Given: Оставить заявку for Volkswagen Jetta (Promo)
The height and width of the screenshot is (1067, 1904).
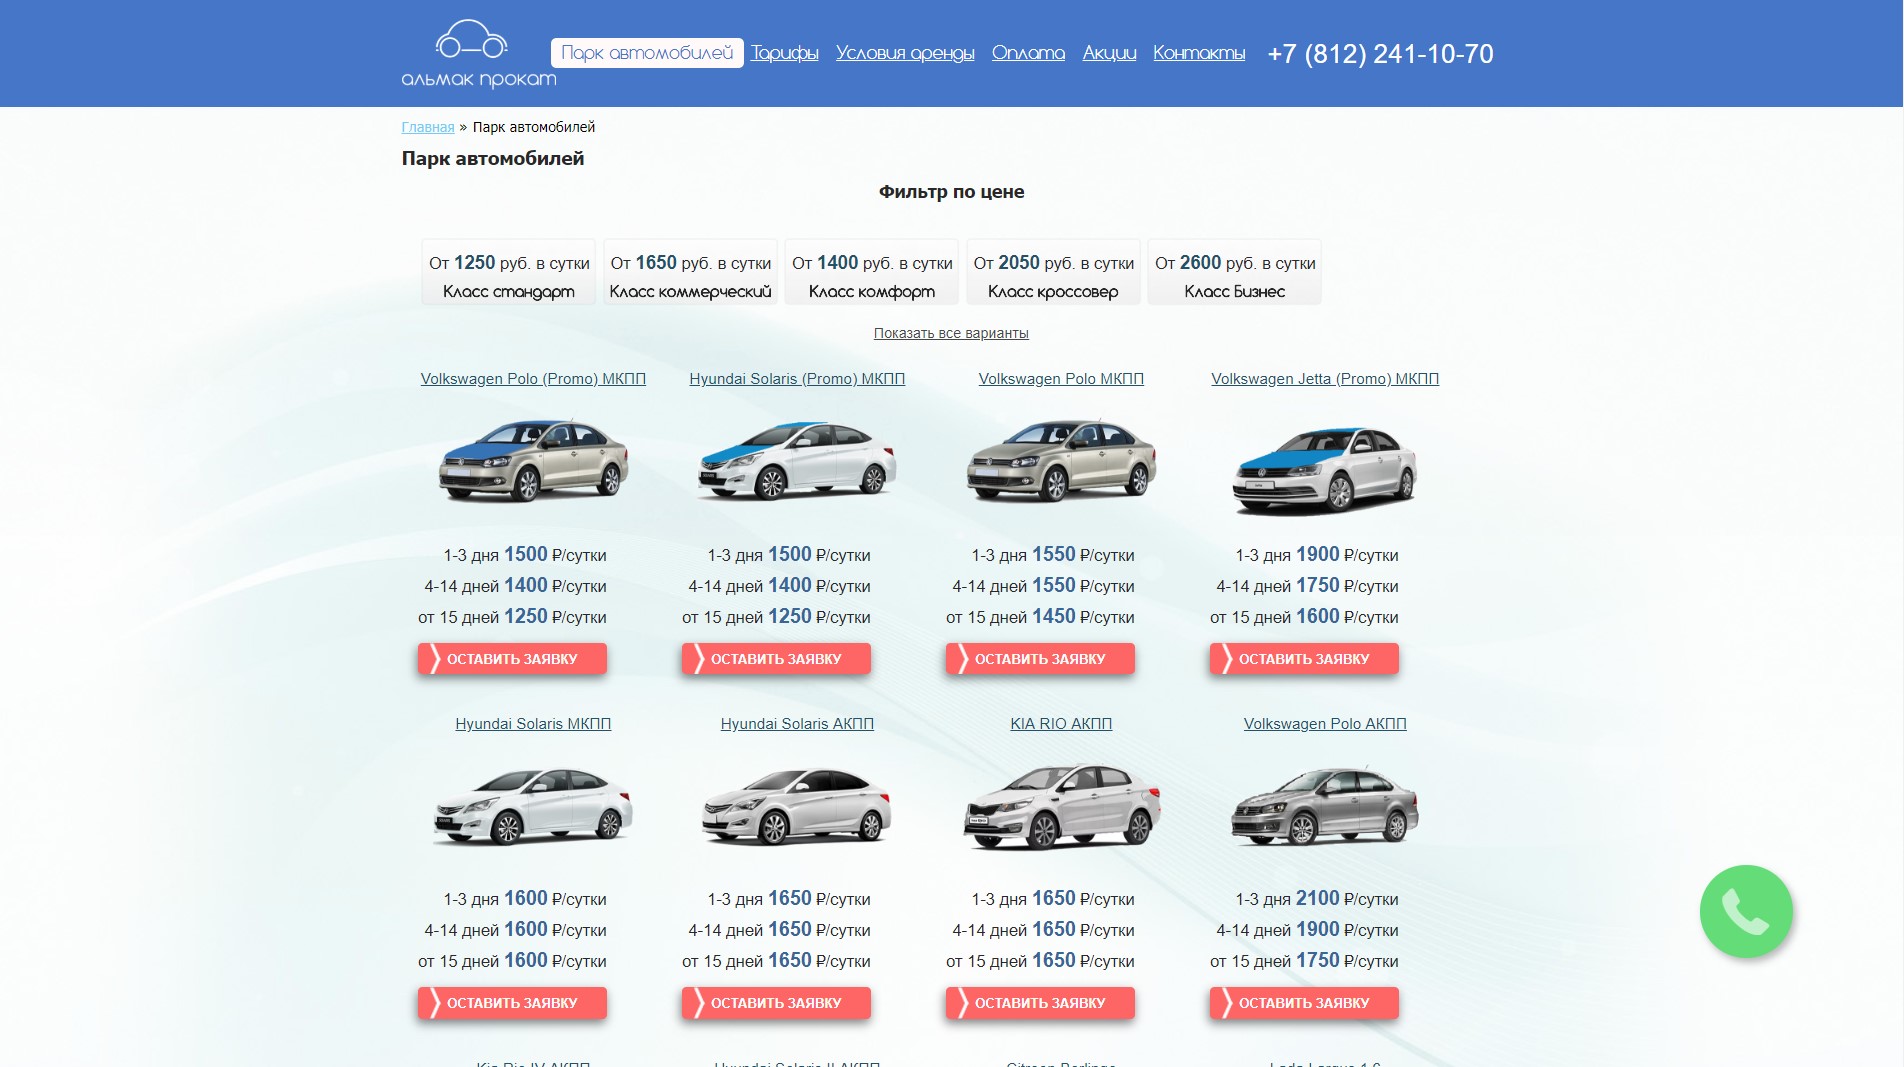Looking at the screenshot, I should coord(1304,659).
